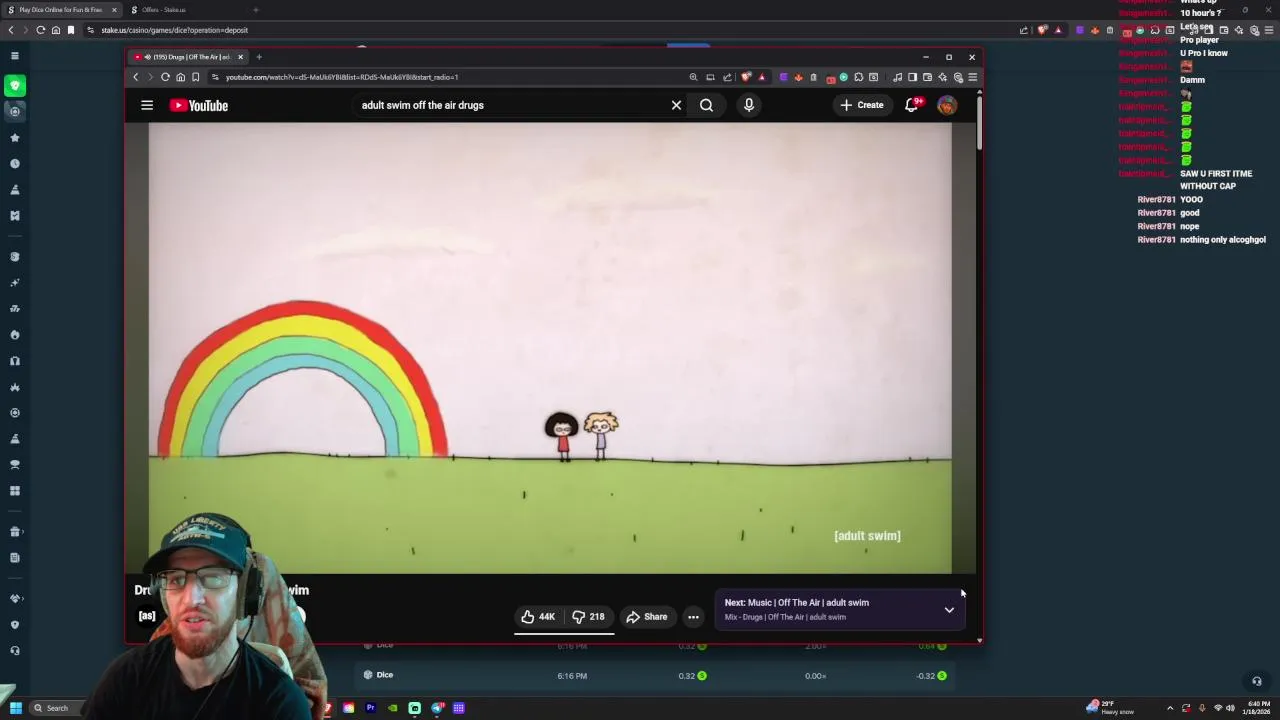Close the Play Dice Online tab
This screenshot has height=720, width=1280.
[114, 10]
